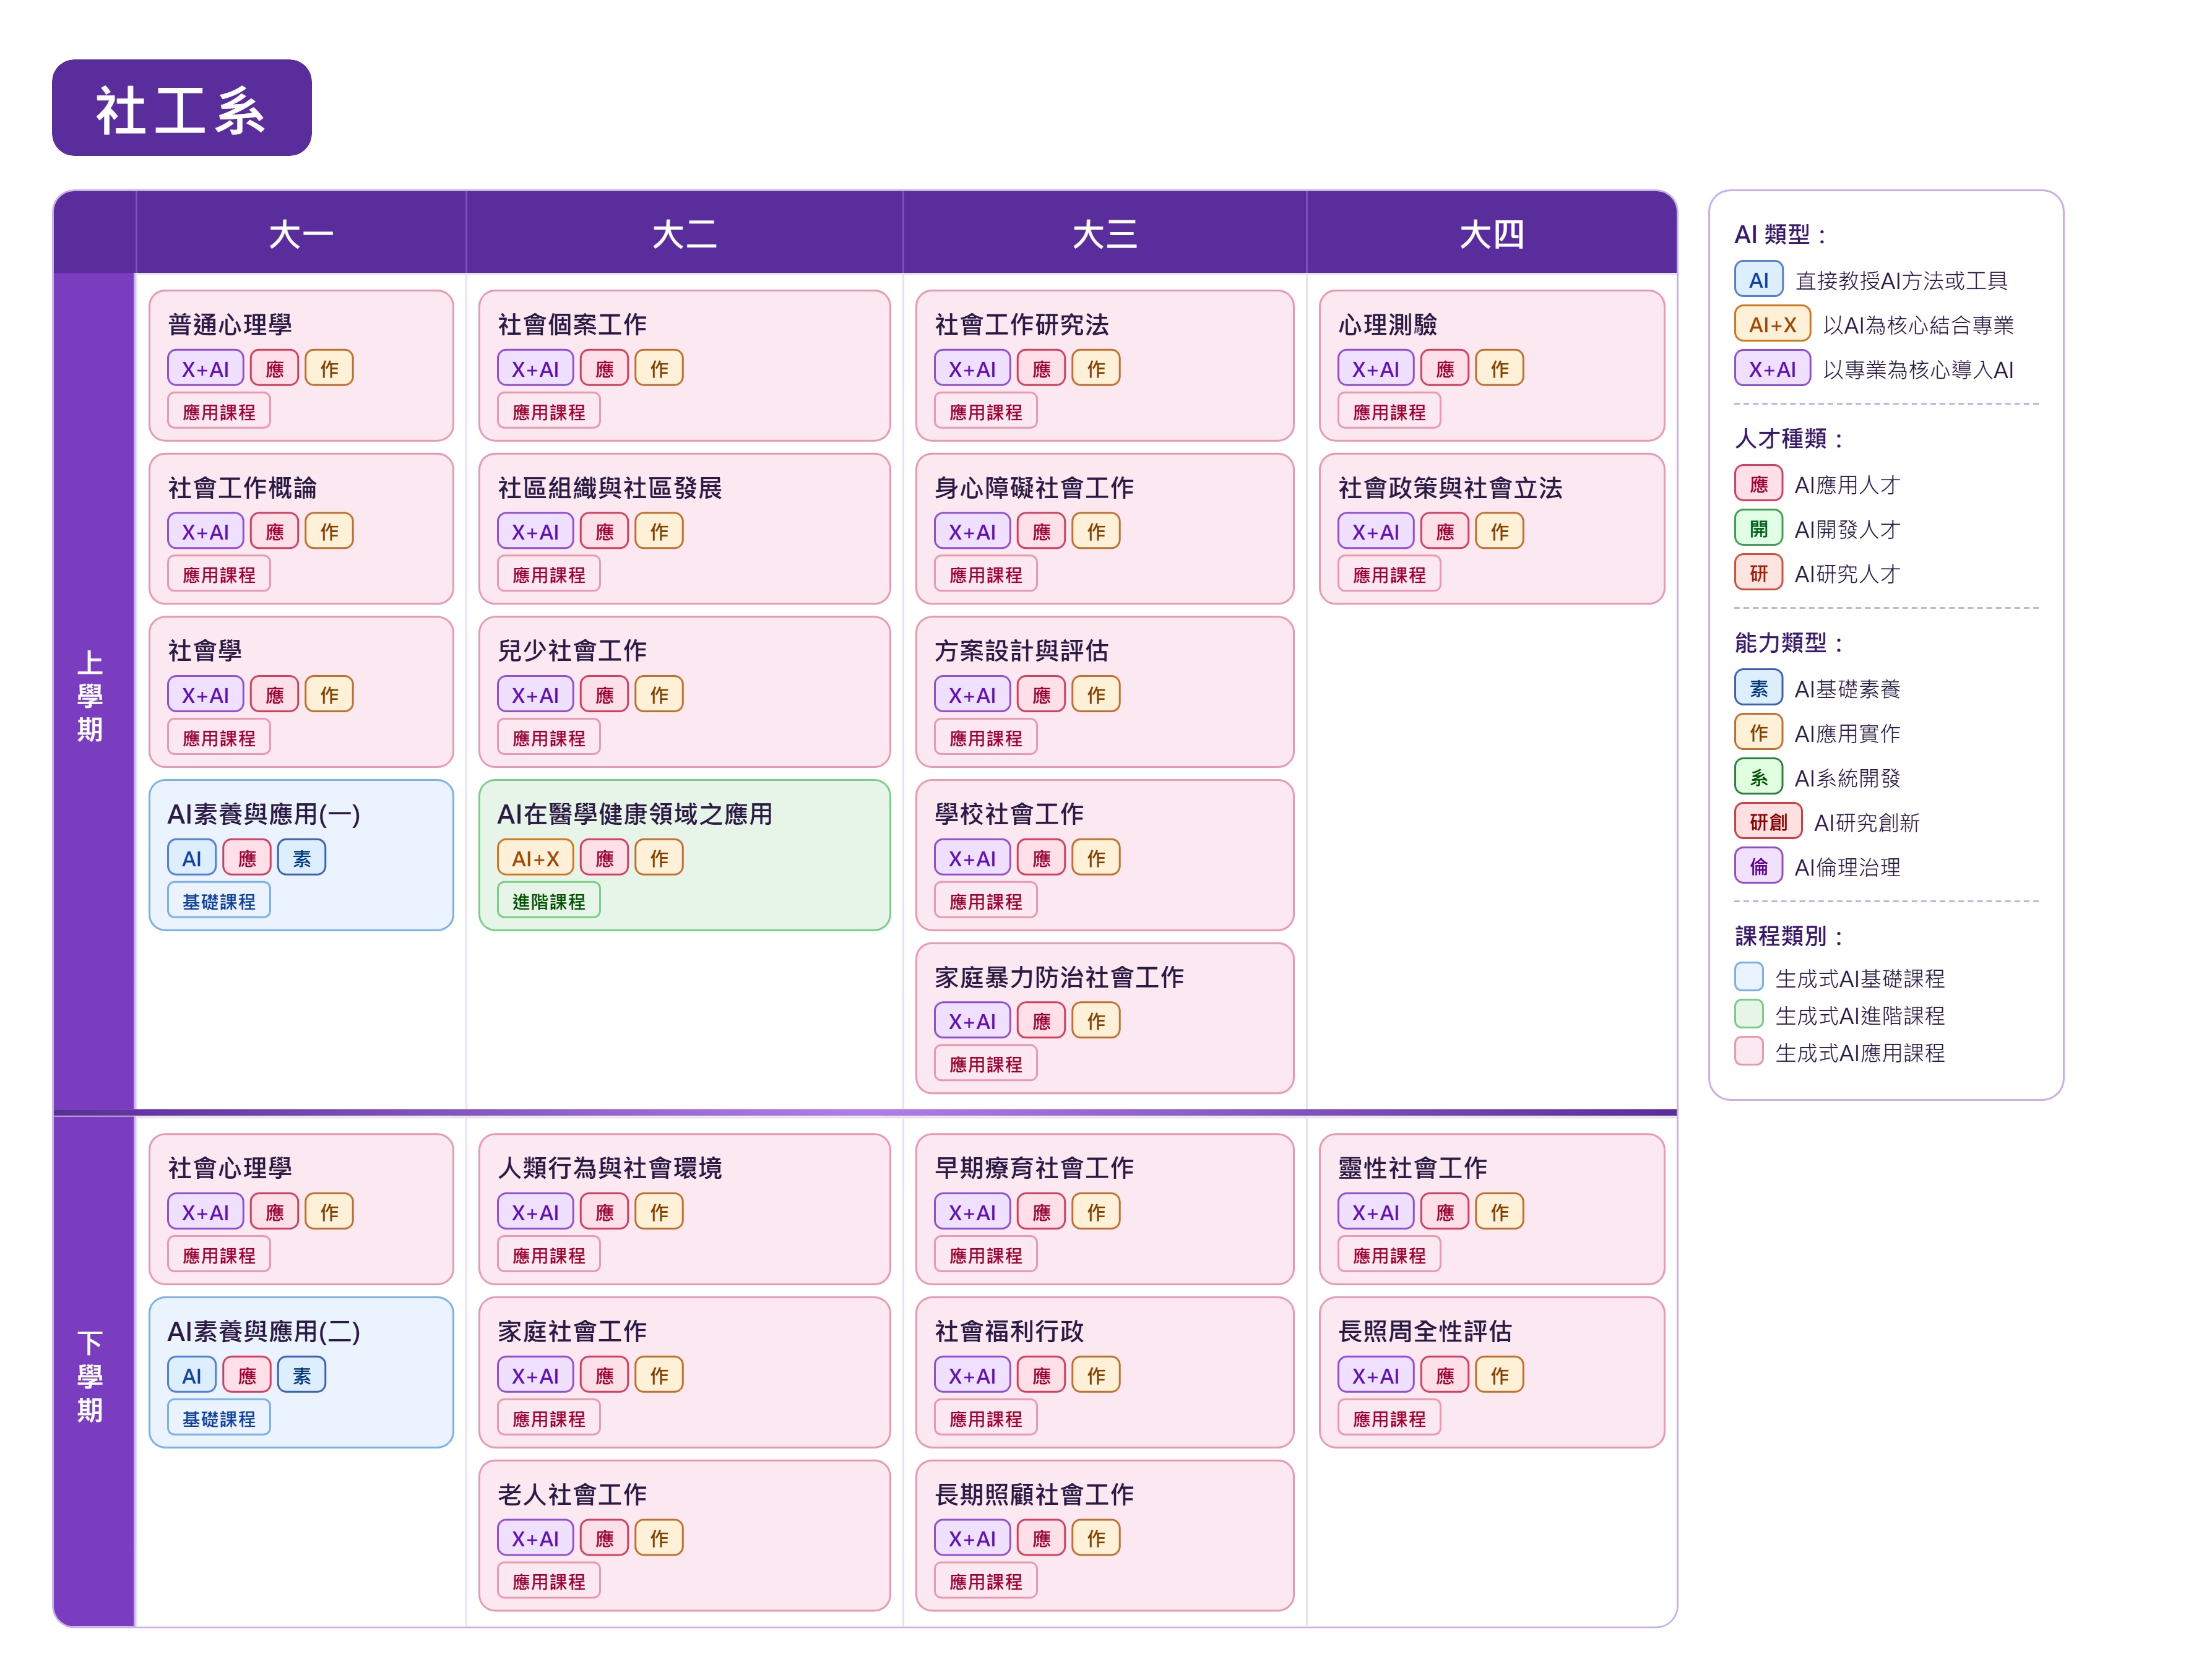This screenshot has width=2191, height=1680.
Task: Click the 應 tag on 社區組織與社區發展
Action: pyautogui.click(x=604, y=531)
